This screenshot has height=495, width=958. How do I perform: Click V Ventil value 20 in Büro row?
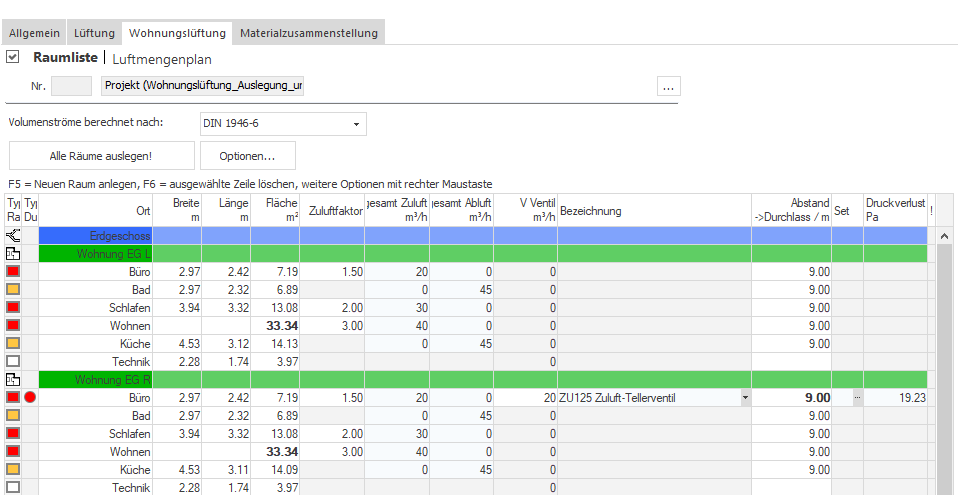click(525, 398)
